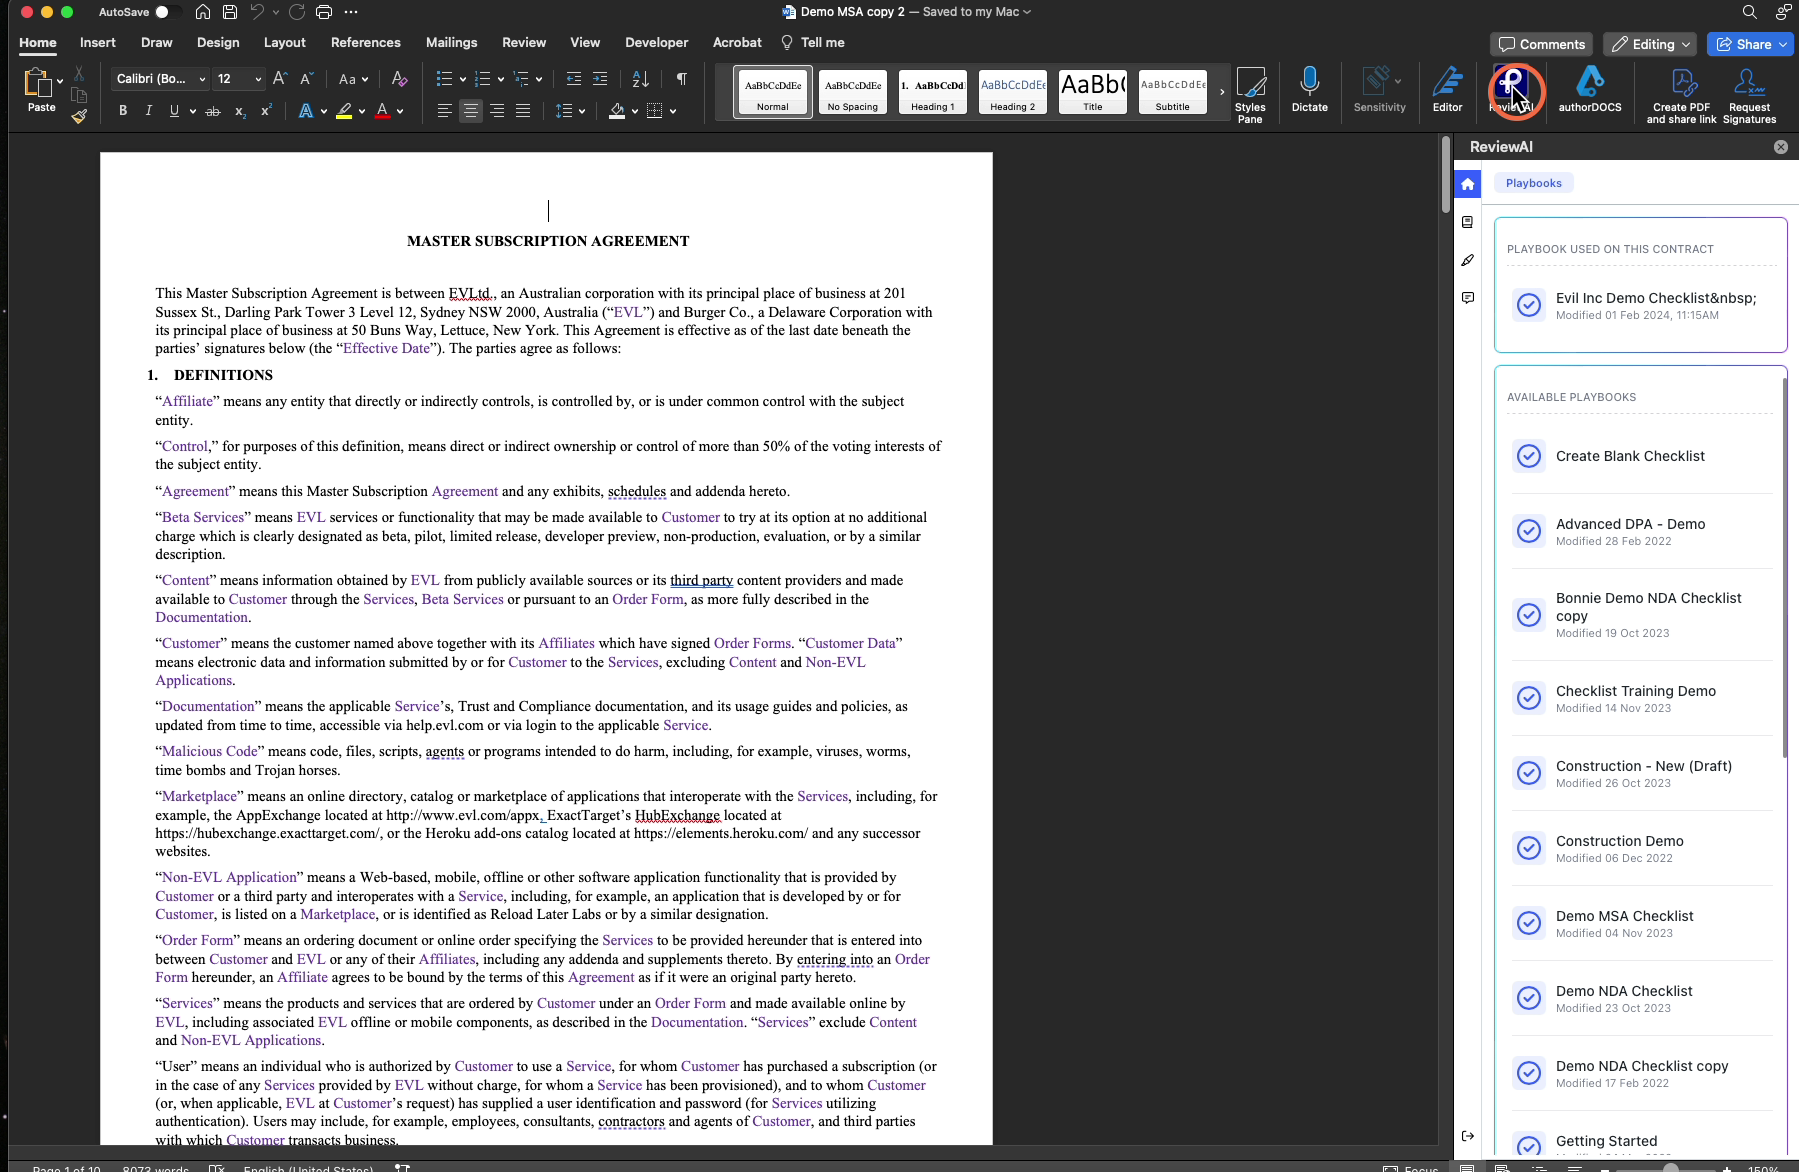Open the Acrobat ribbon tab

(737, 42)
